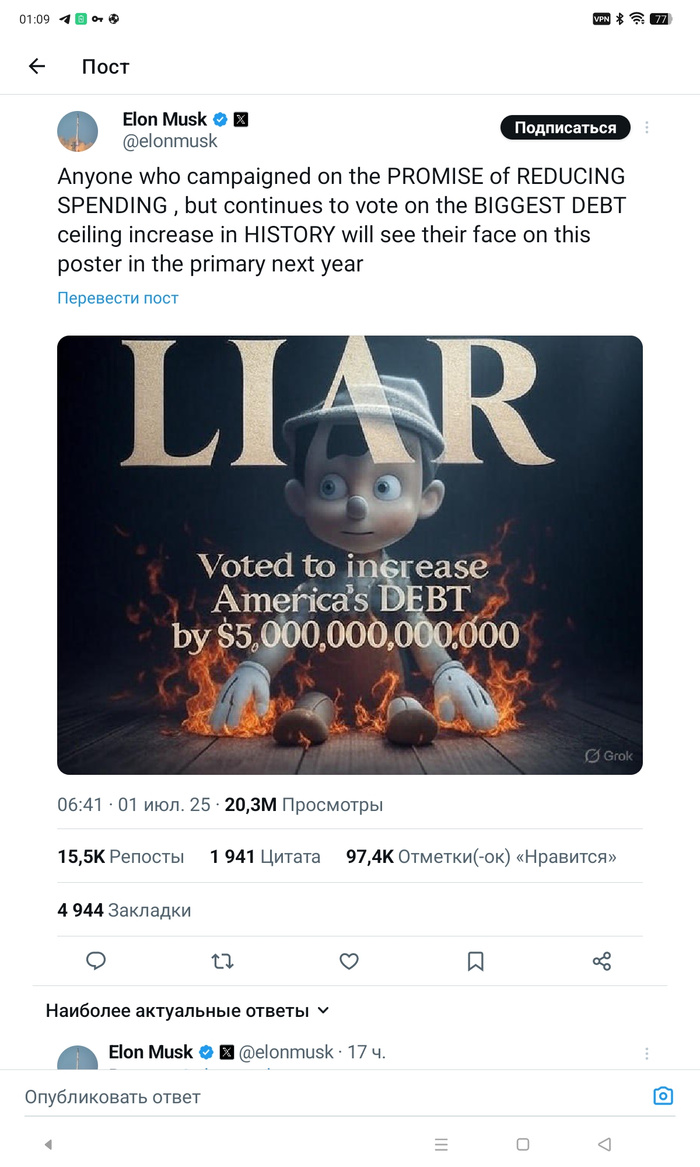The image size is (700, 1167).
Task: Like the post with heart icon
Action: pos(349,961)
